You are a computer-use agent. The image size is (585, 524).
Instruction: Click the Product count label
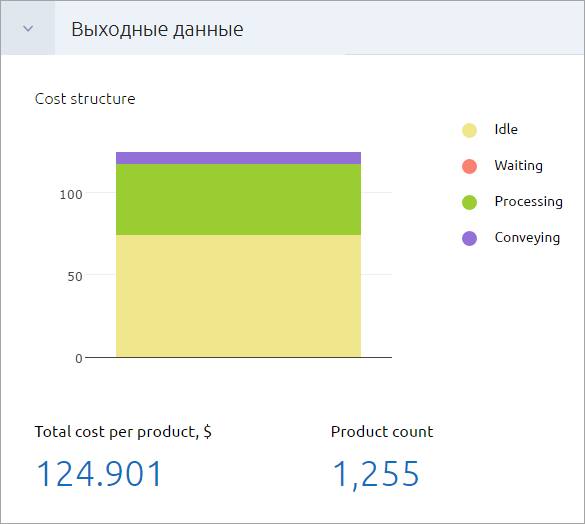point(382,432)
